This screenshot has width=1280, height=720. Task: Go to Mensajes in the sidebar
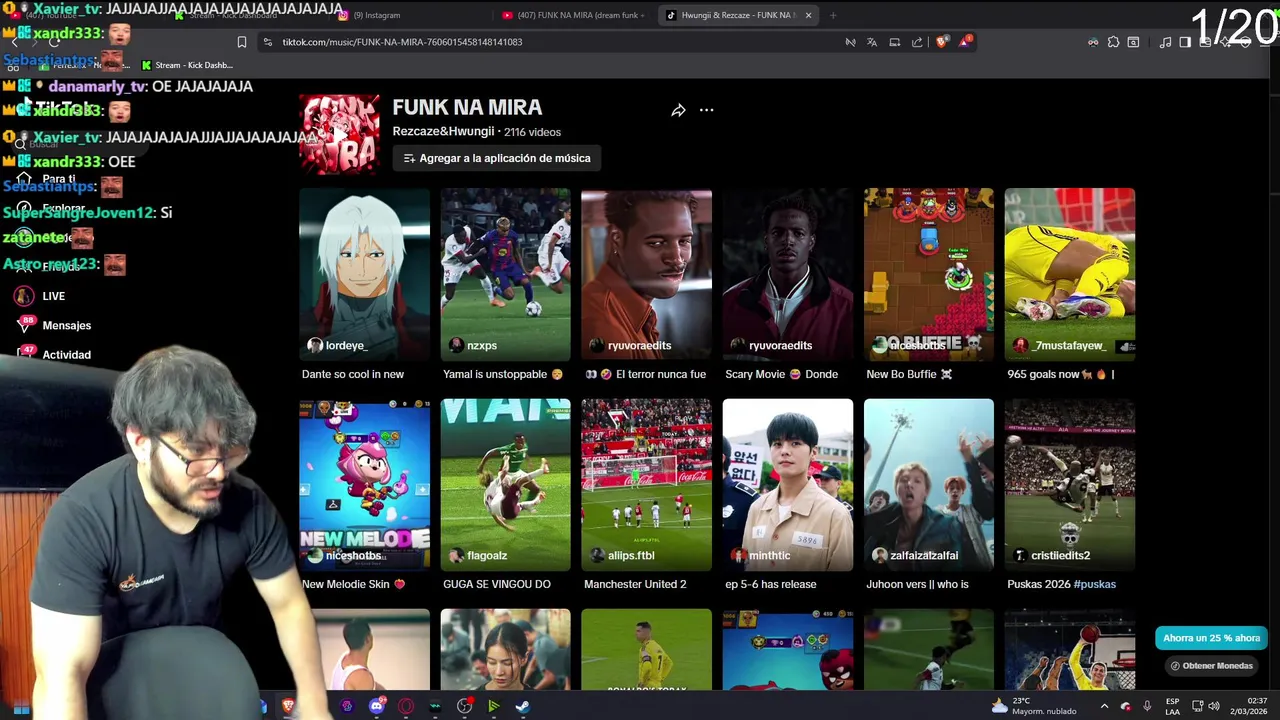(67, 325)
